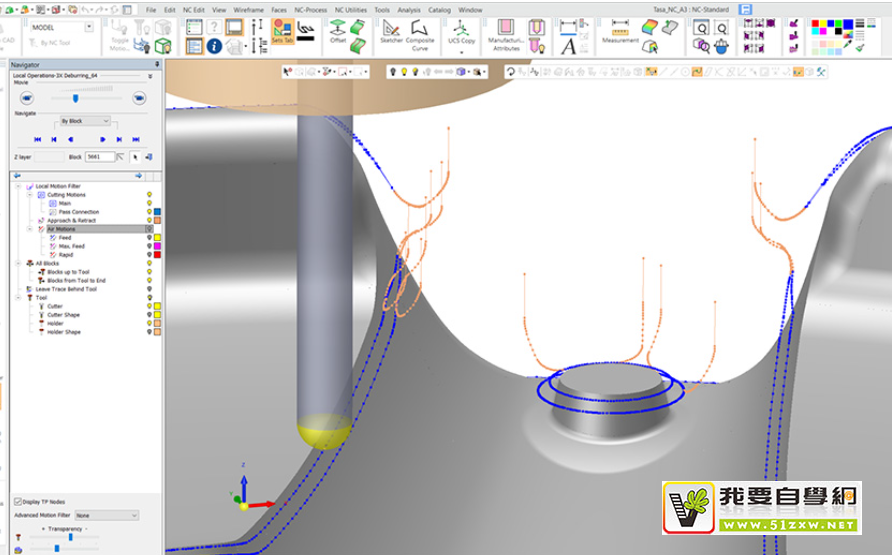Image resolution: width=892 pixels, height=555 pixels.
Task: Select the Offset tool in ribbon
Action: tap(338, 28)
